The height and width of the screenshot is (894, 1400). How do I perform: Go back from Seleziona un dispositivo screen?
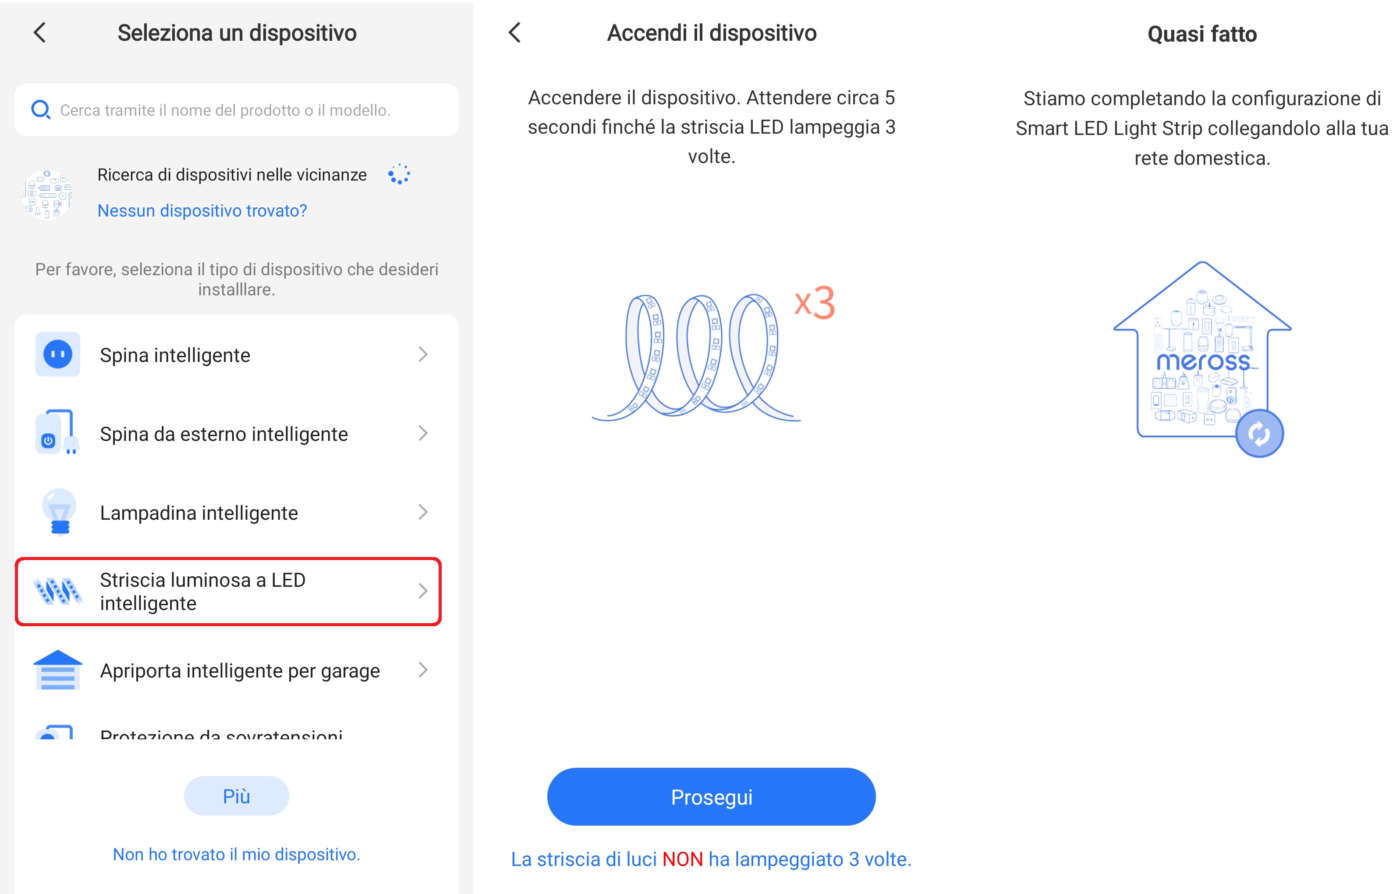pos(40,33)
